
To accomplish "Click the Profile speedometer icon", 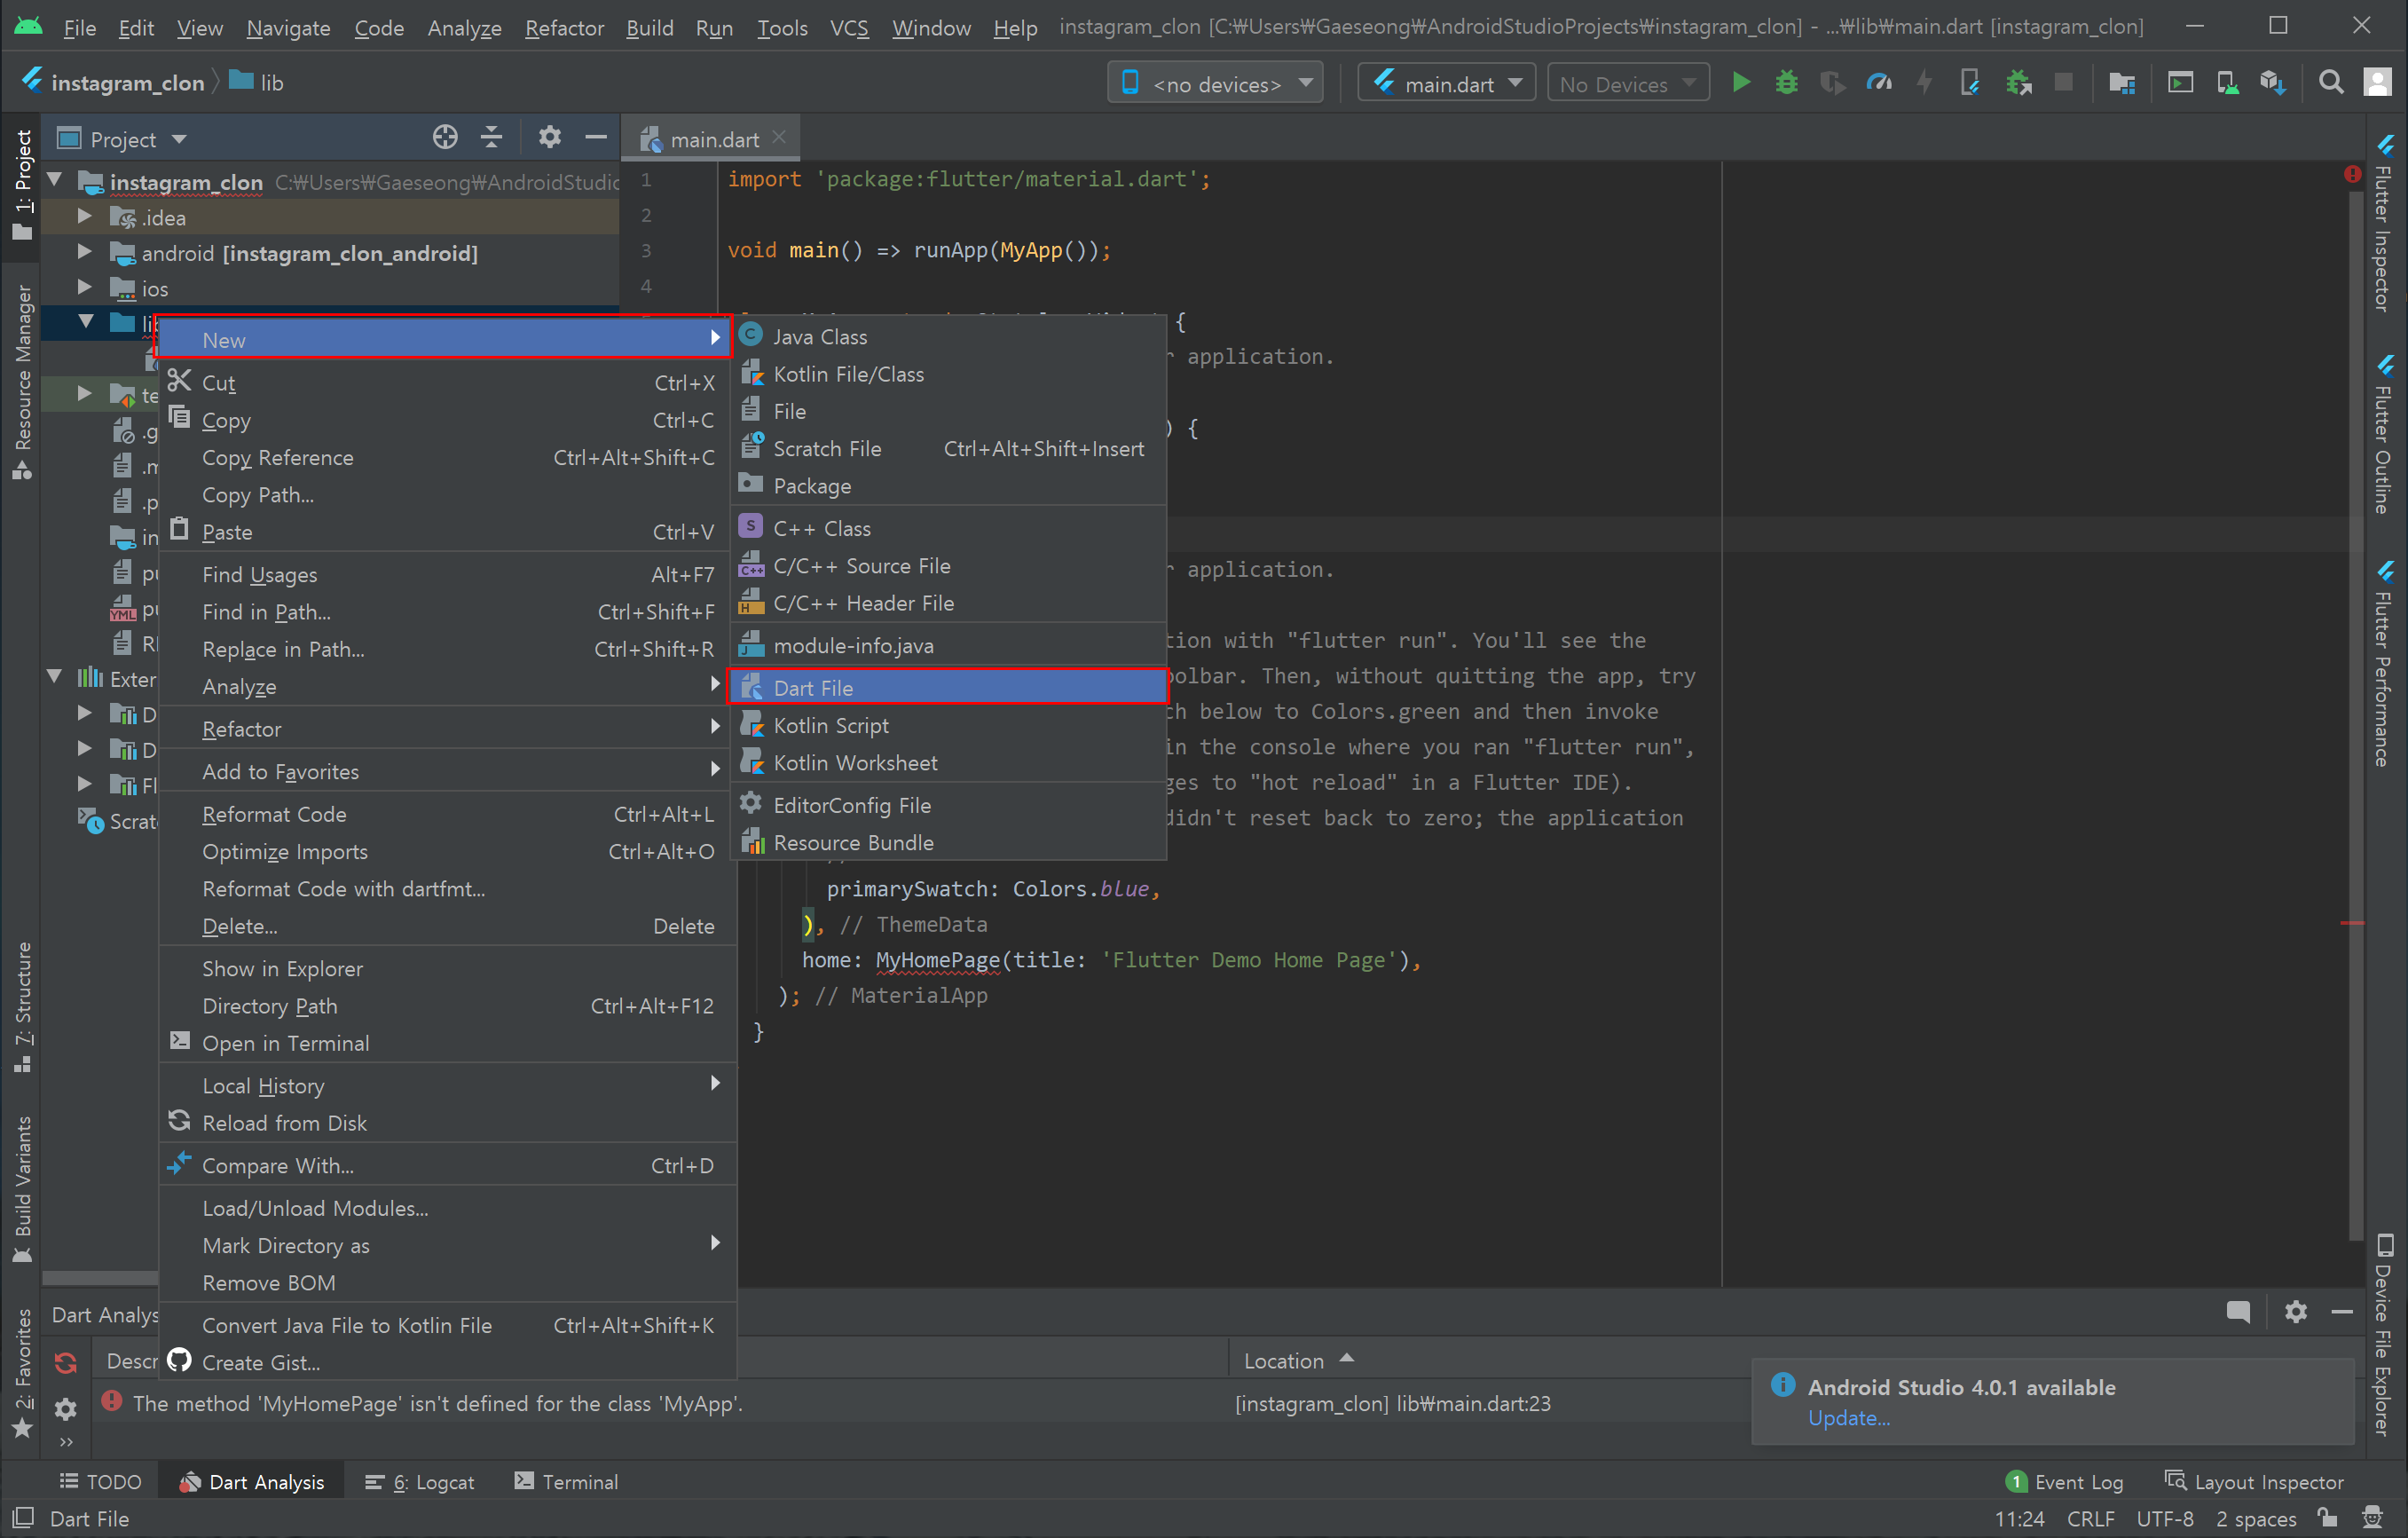I will point(1879,83).
